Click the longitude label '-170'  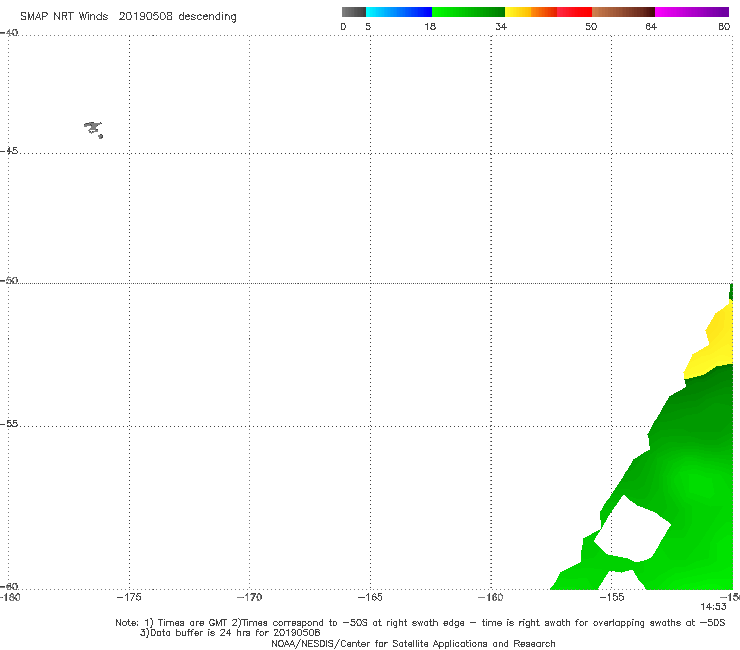249,597
